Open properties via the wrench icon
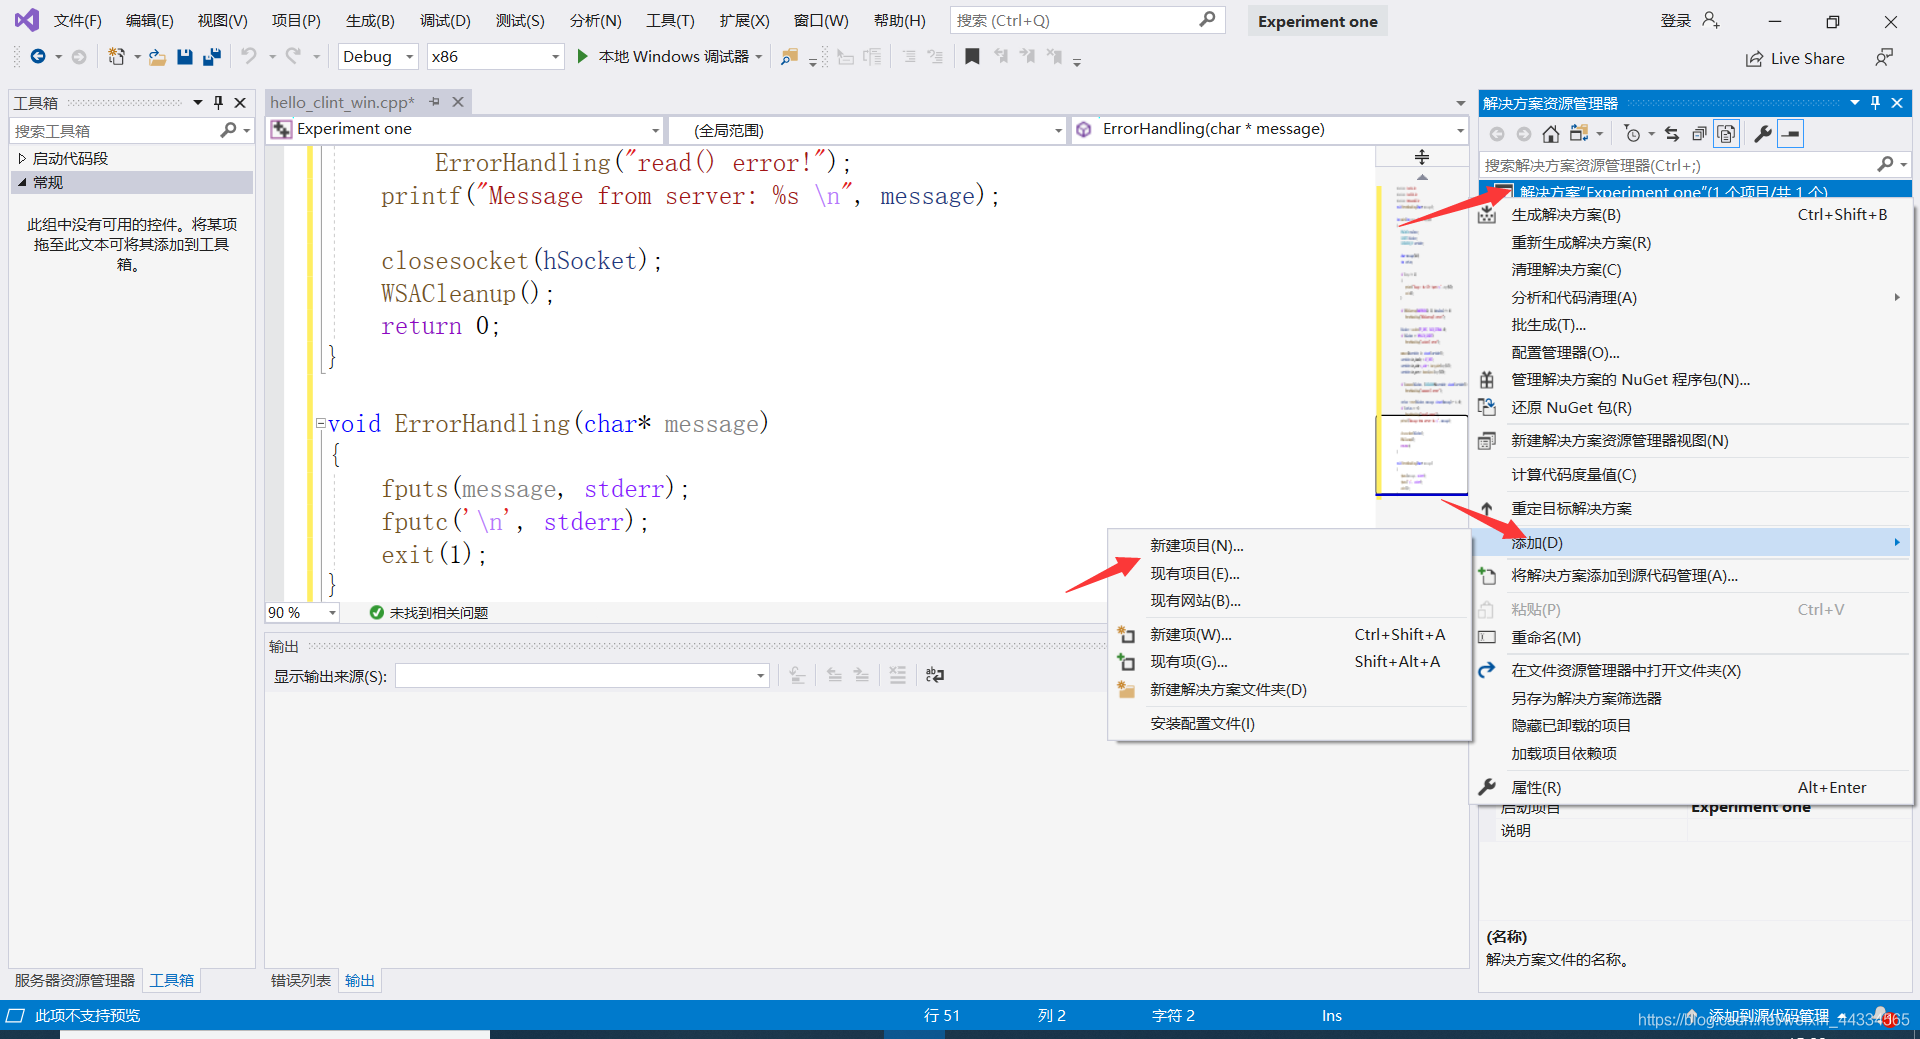The image size is (1920, 1039). (x=1763, y=134)
